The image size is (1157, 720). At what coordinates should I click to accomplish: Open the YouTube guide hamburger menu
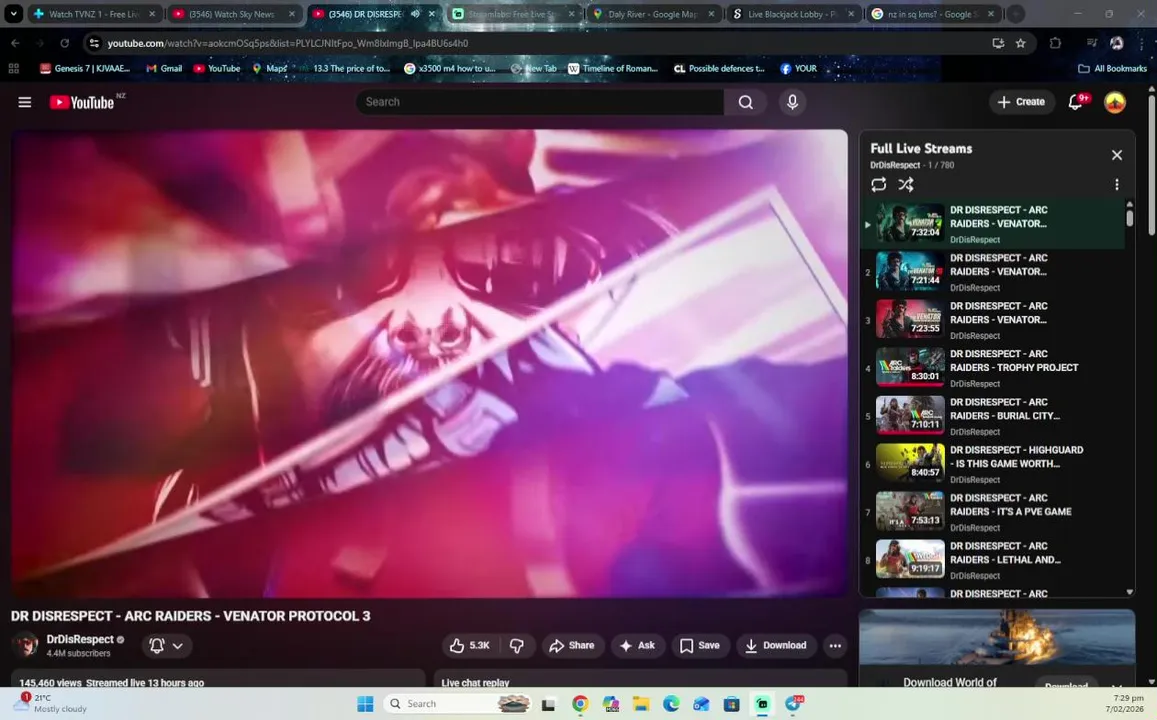coord(24,102)
